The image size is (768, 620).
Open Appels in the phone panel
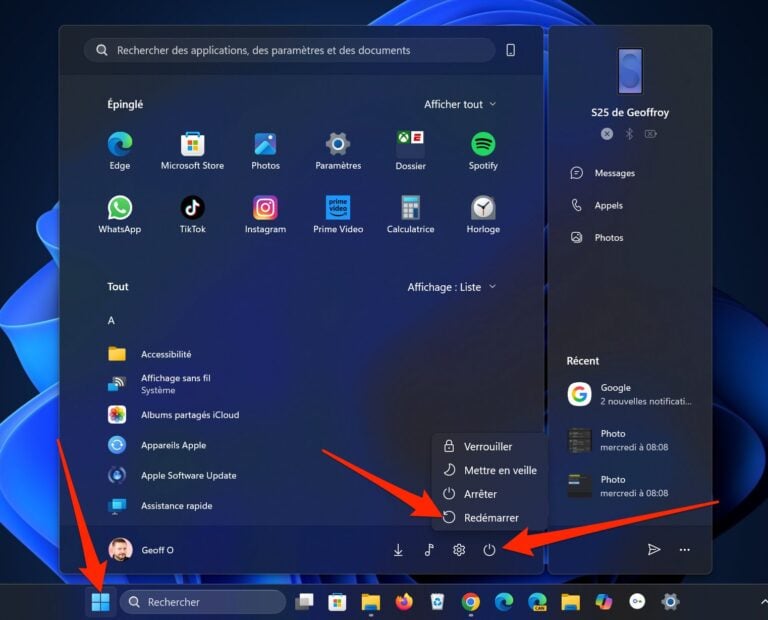pyautogui.click(x=607, y=205)
